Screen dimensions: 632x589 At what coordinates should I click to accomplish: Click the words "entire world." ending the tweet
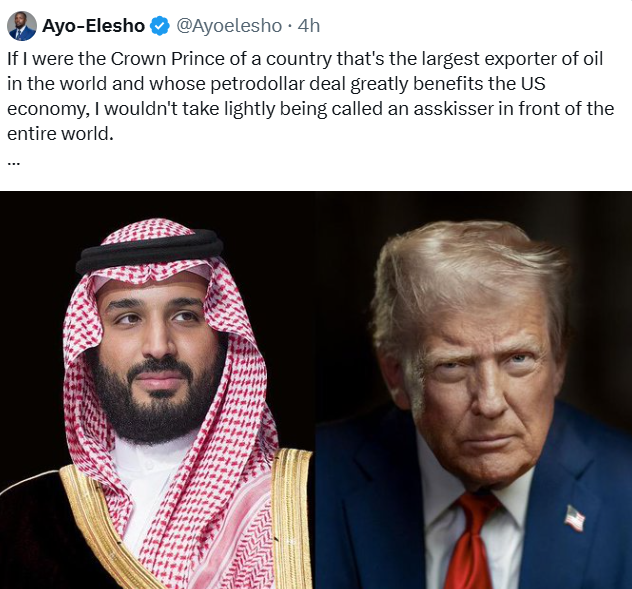[x=60, y=134]
